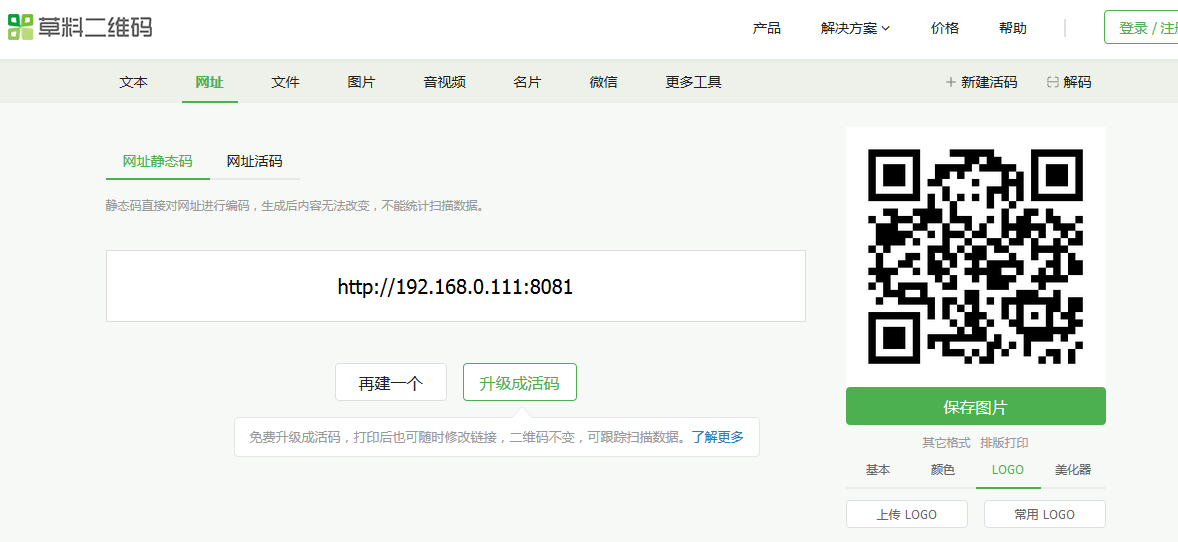Screen dimensions: 1178x542
Task: Click the generated QR code image
Action: [x=975, y=256]
